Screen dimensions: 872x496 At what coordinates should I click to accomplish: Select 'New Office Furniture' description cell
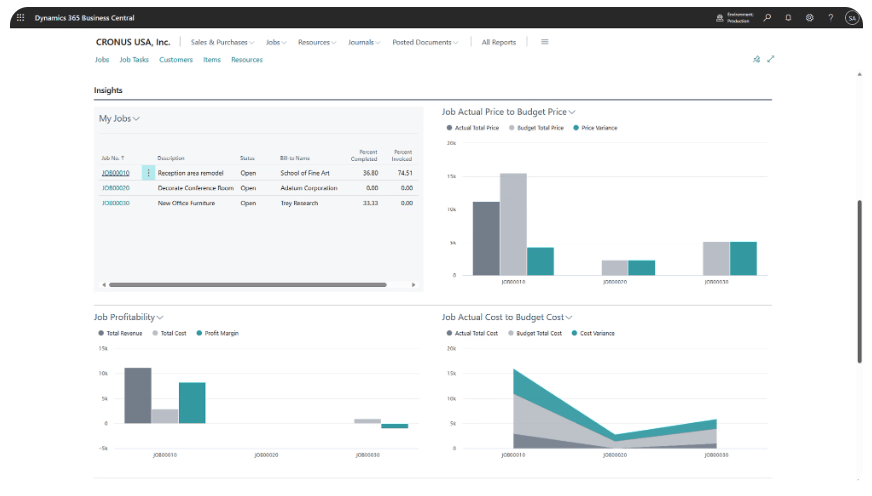(x=186, y=203)
